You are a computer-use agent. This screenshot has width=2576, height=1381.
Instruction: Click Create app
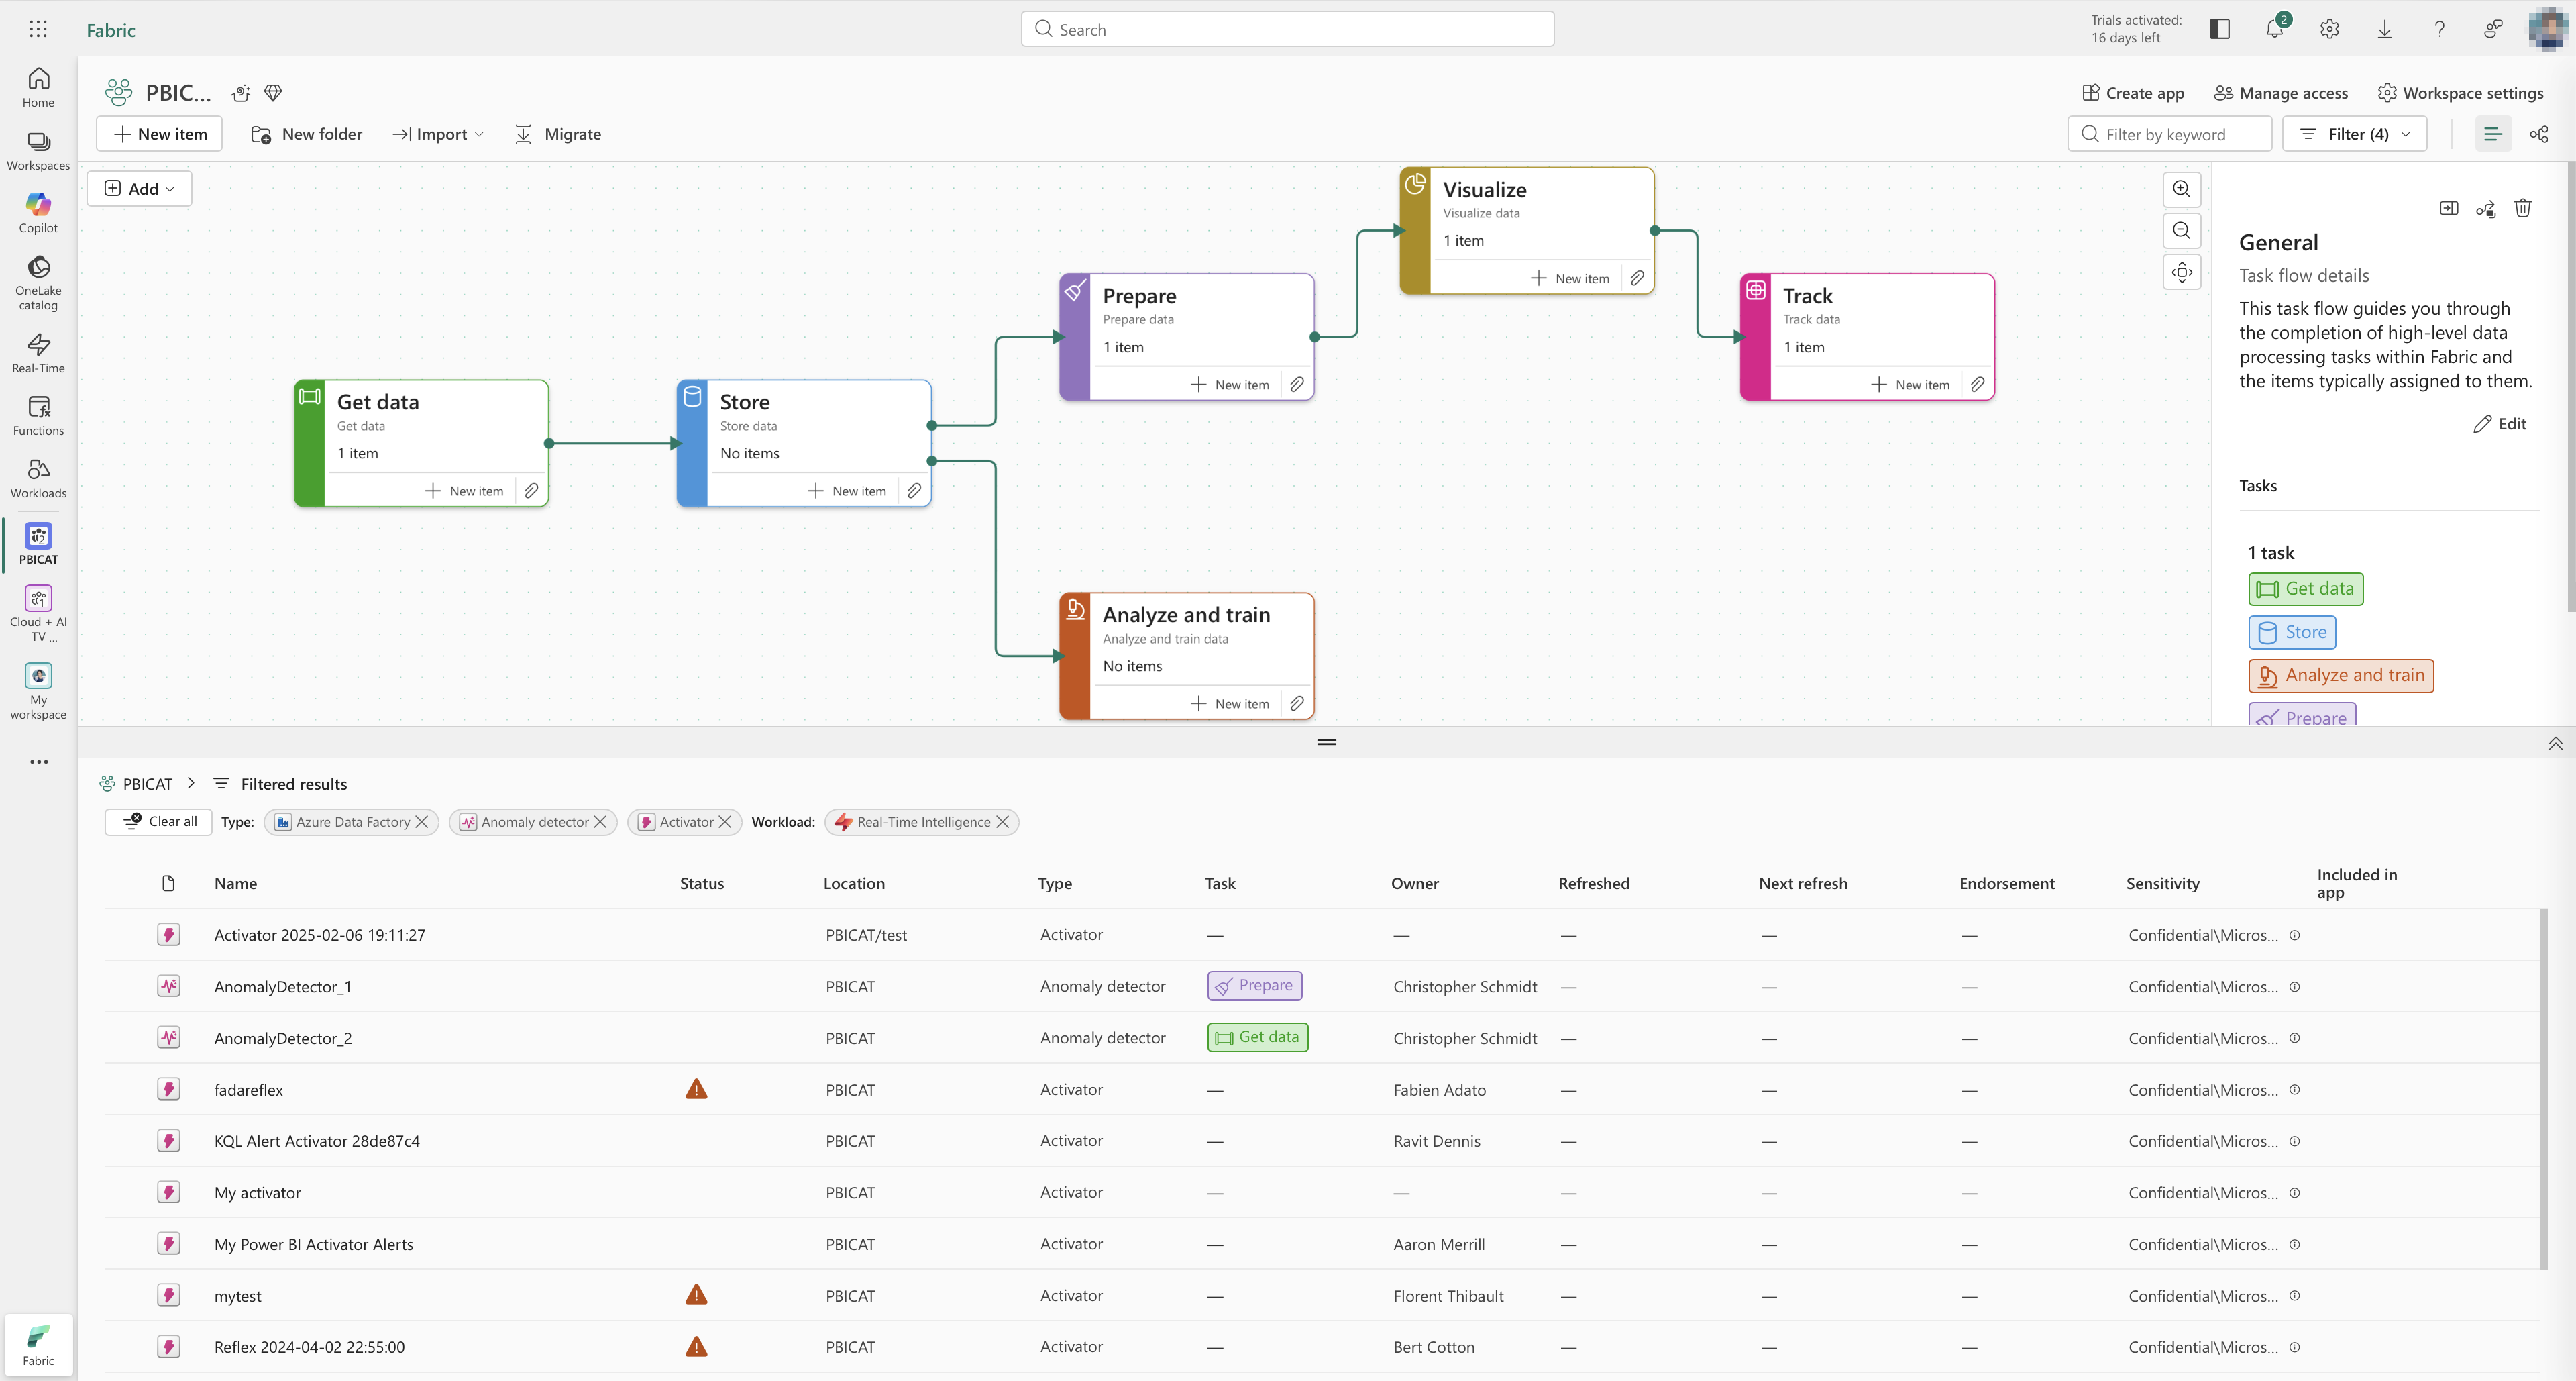pos(2133,93)
